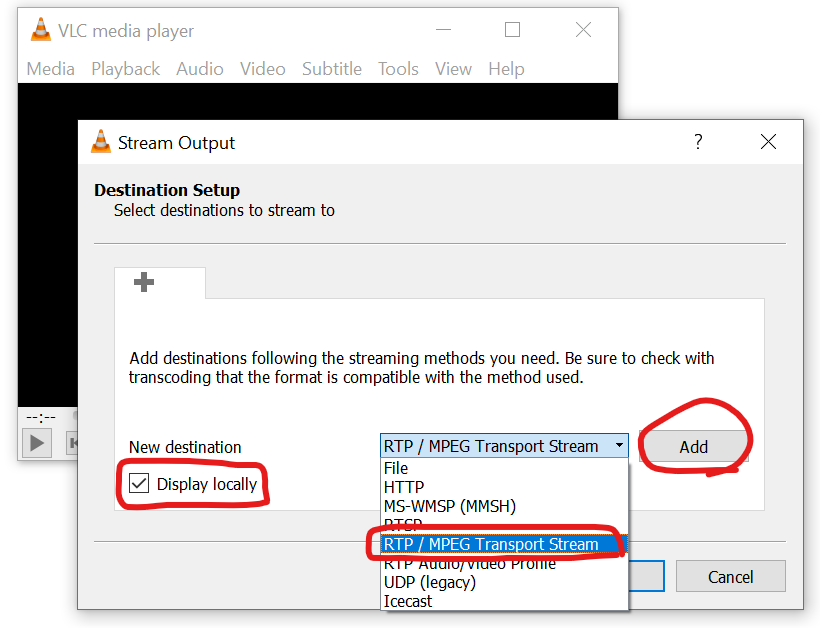Screen dimensions: 820x628
Task: Click the Play button in VLC player
Action: 37,443
